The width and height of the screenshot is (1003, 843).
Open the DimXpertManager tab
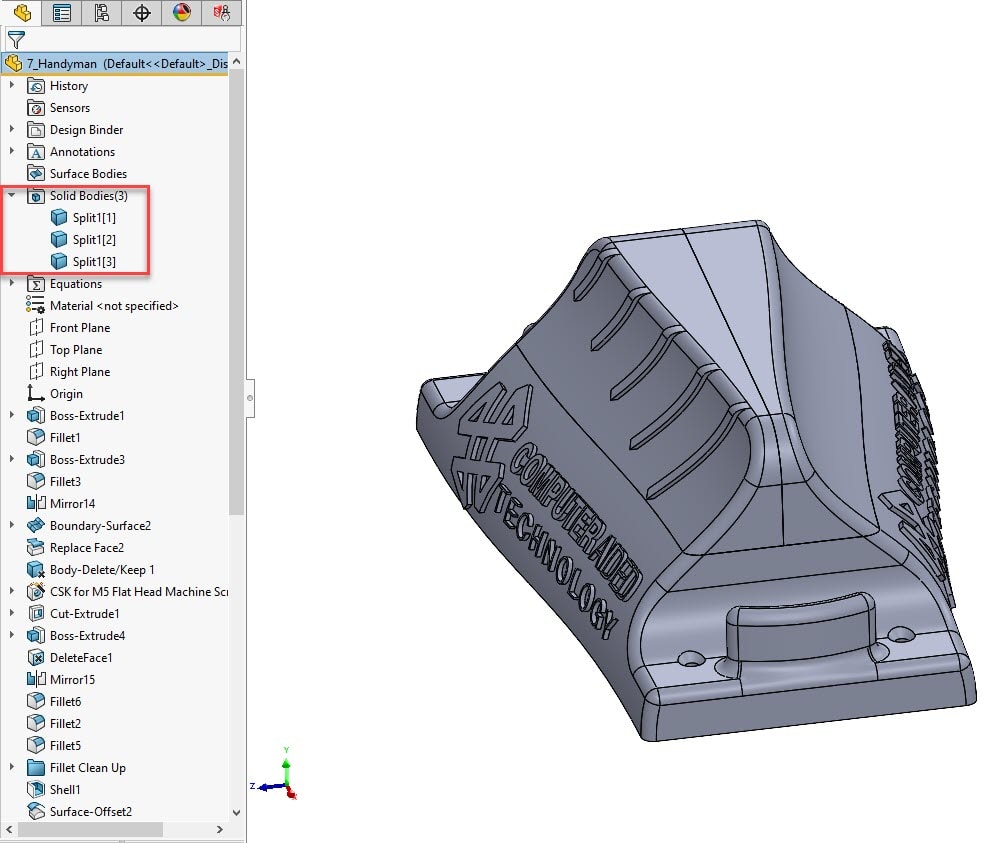141,13
